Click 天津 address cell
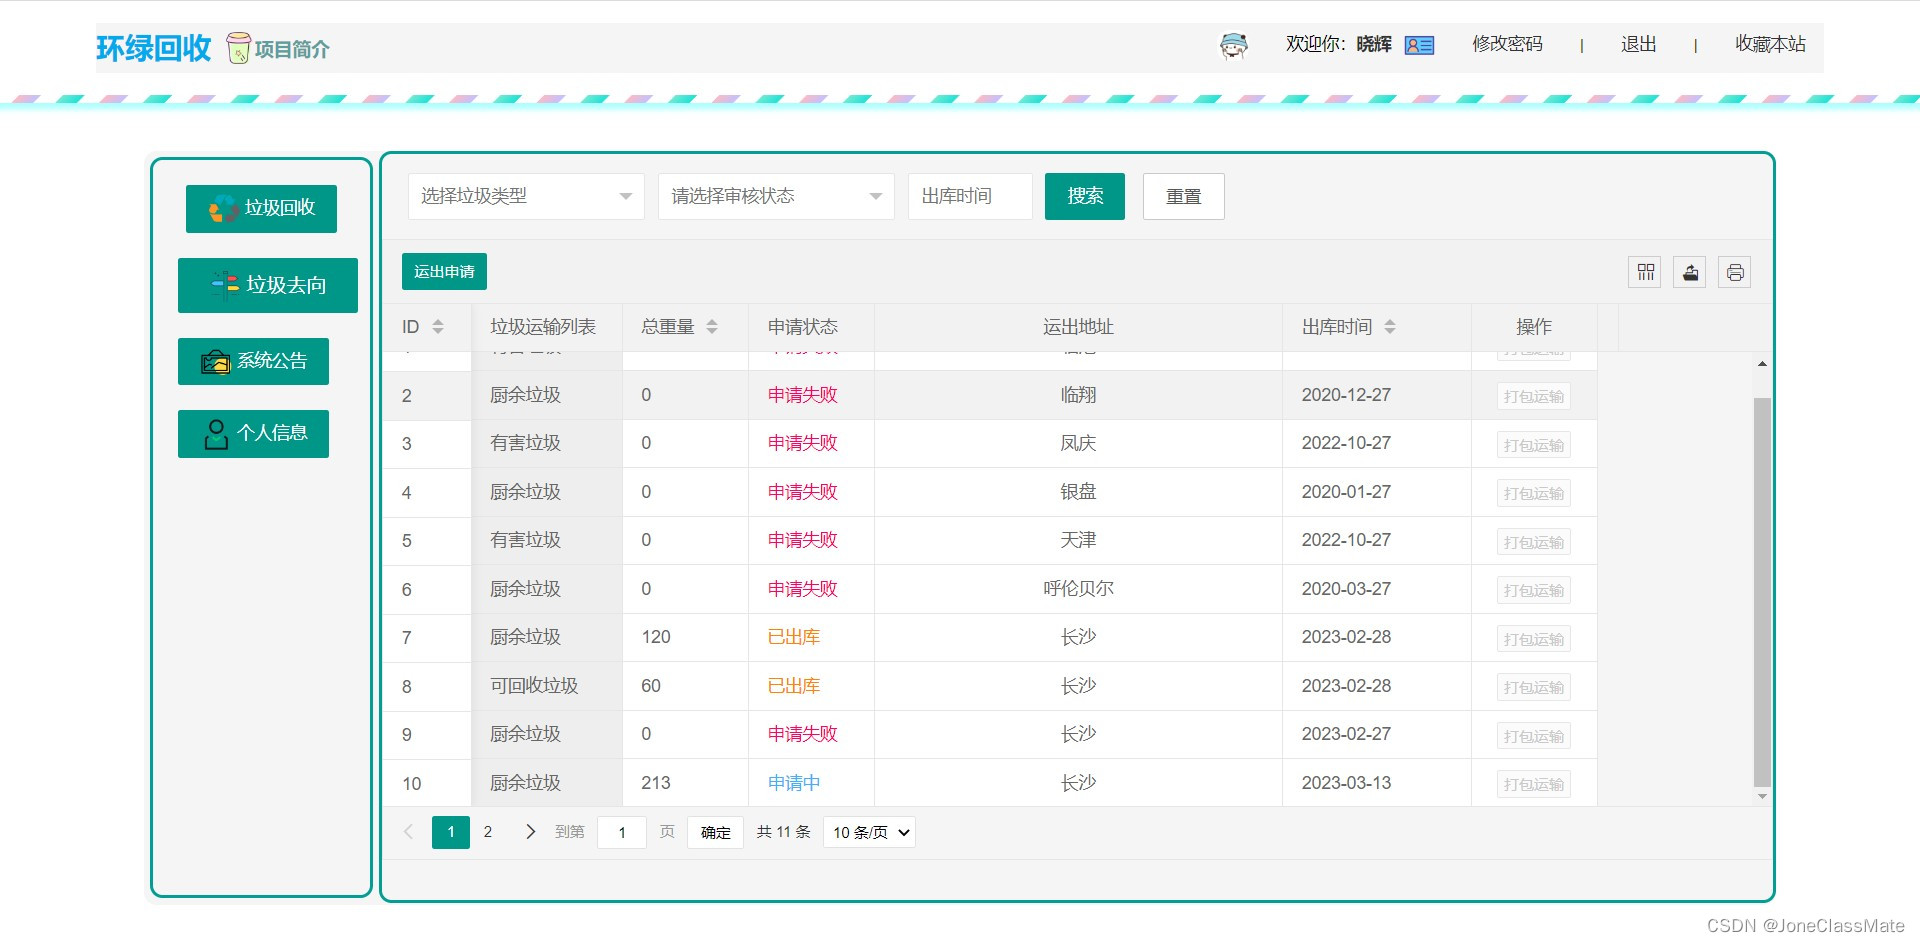 (x=1078, y=540)
